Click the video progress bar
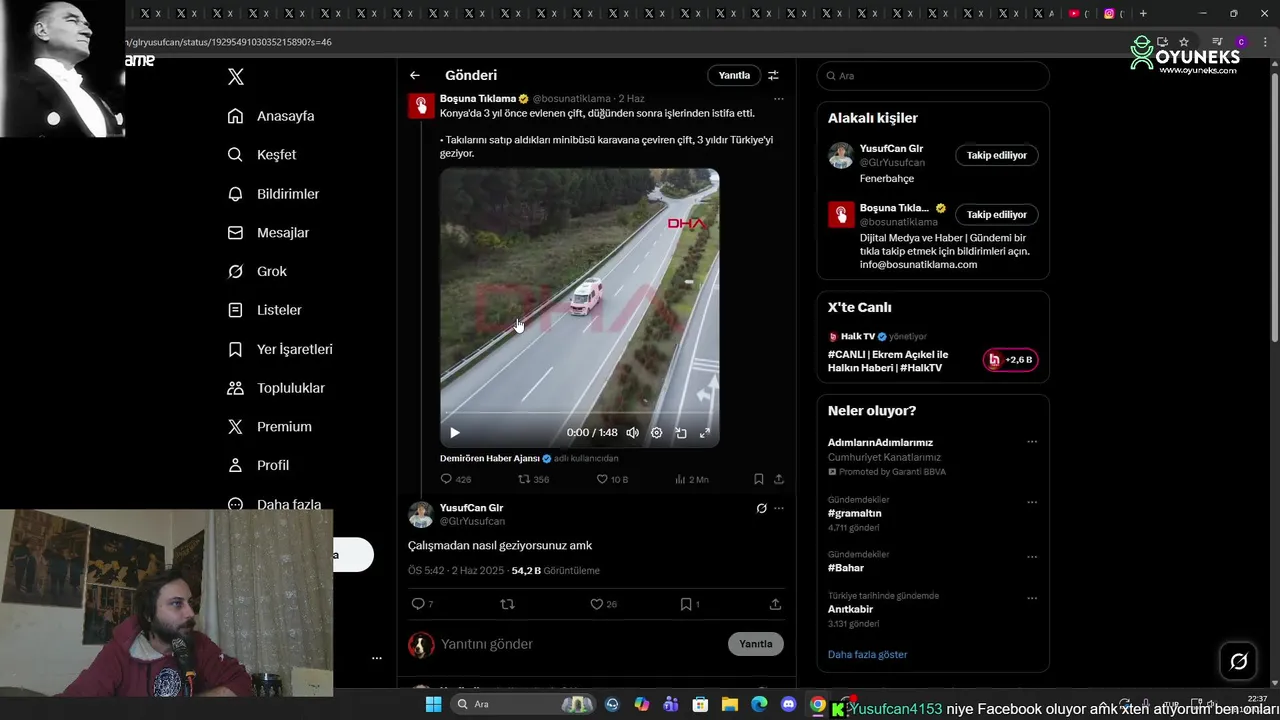 579,414
